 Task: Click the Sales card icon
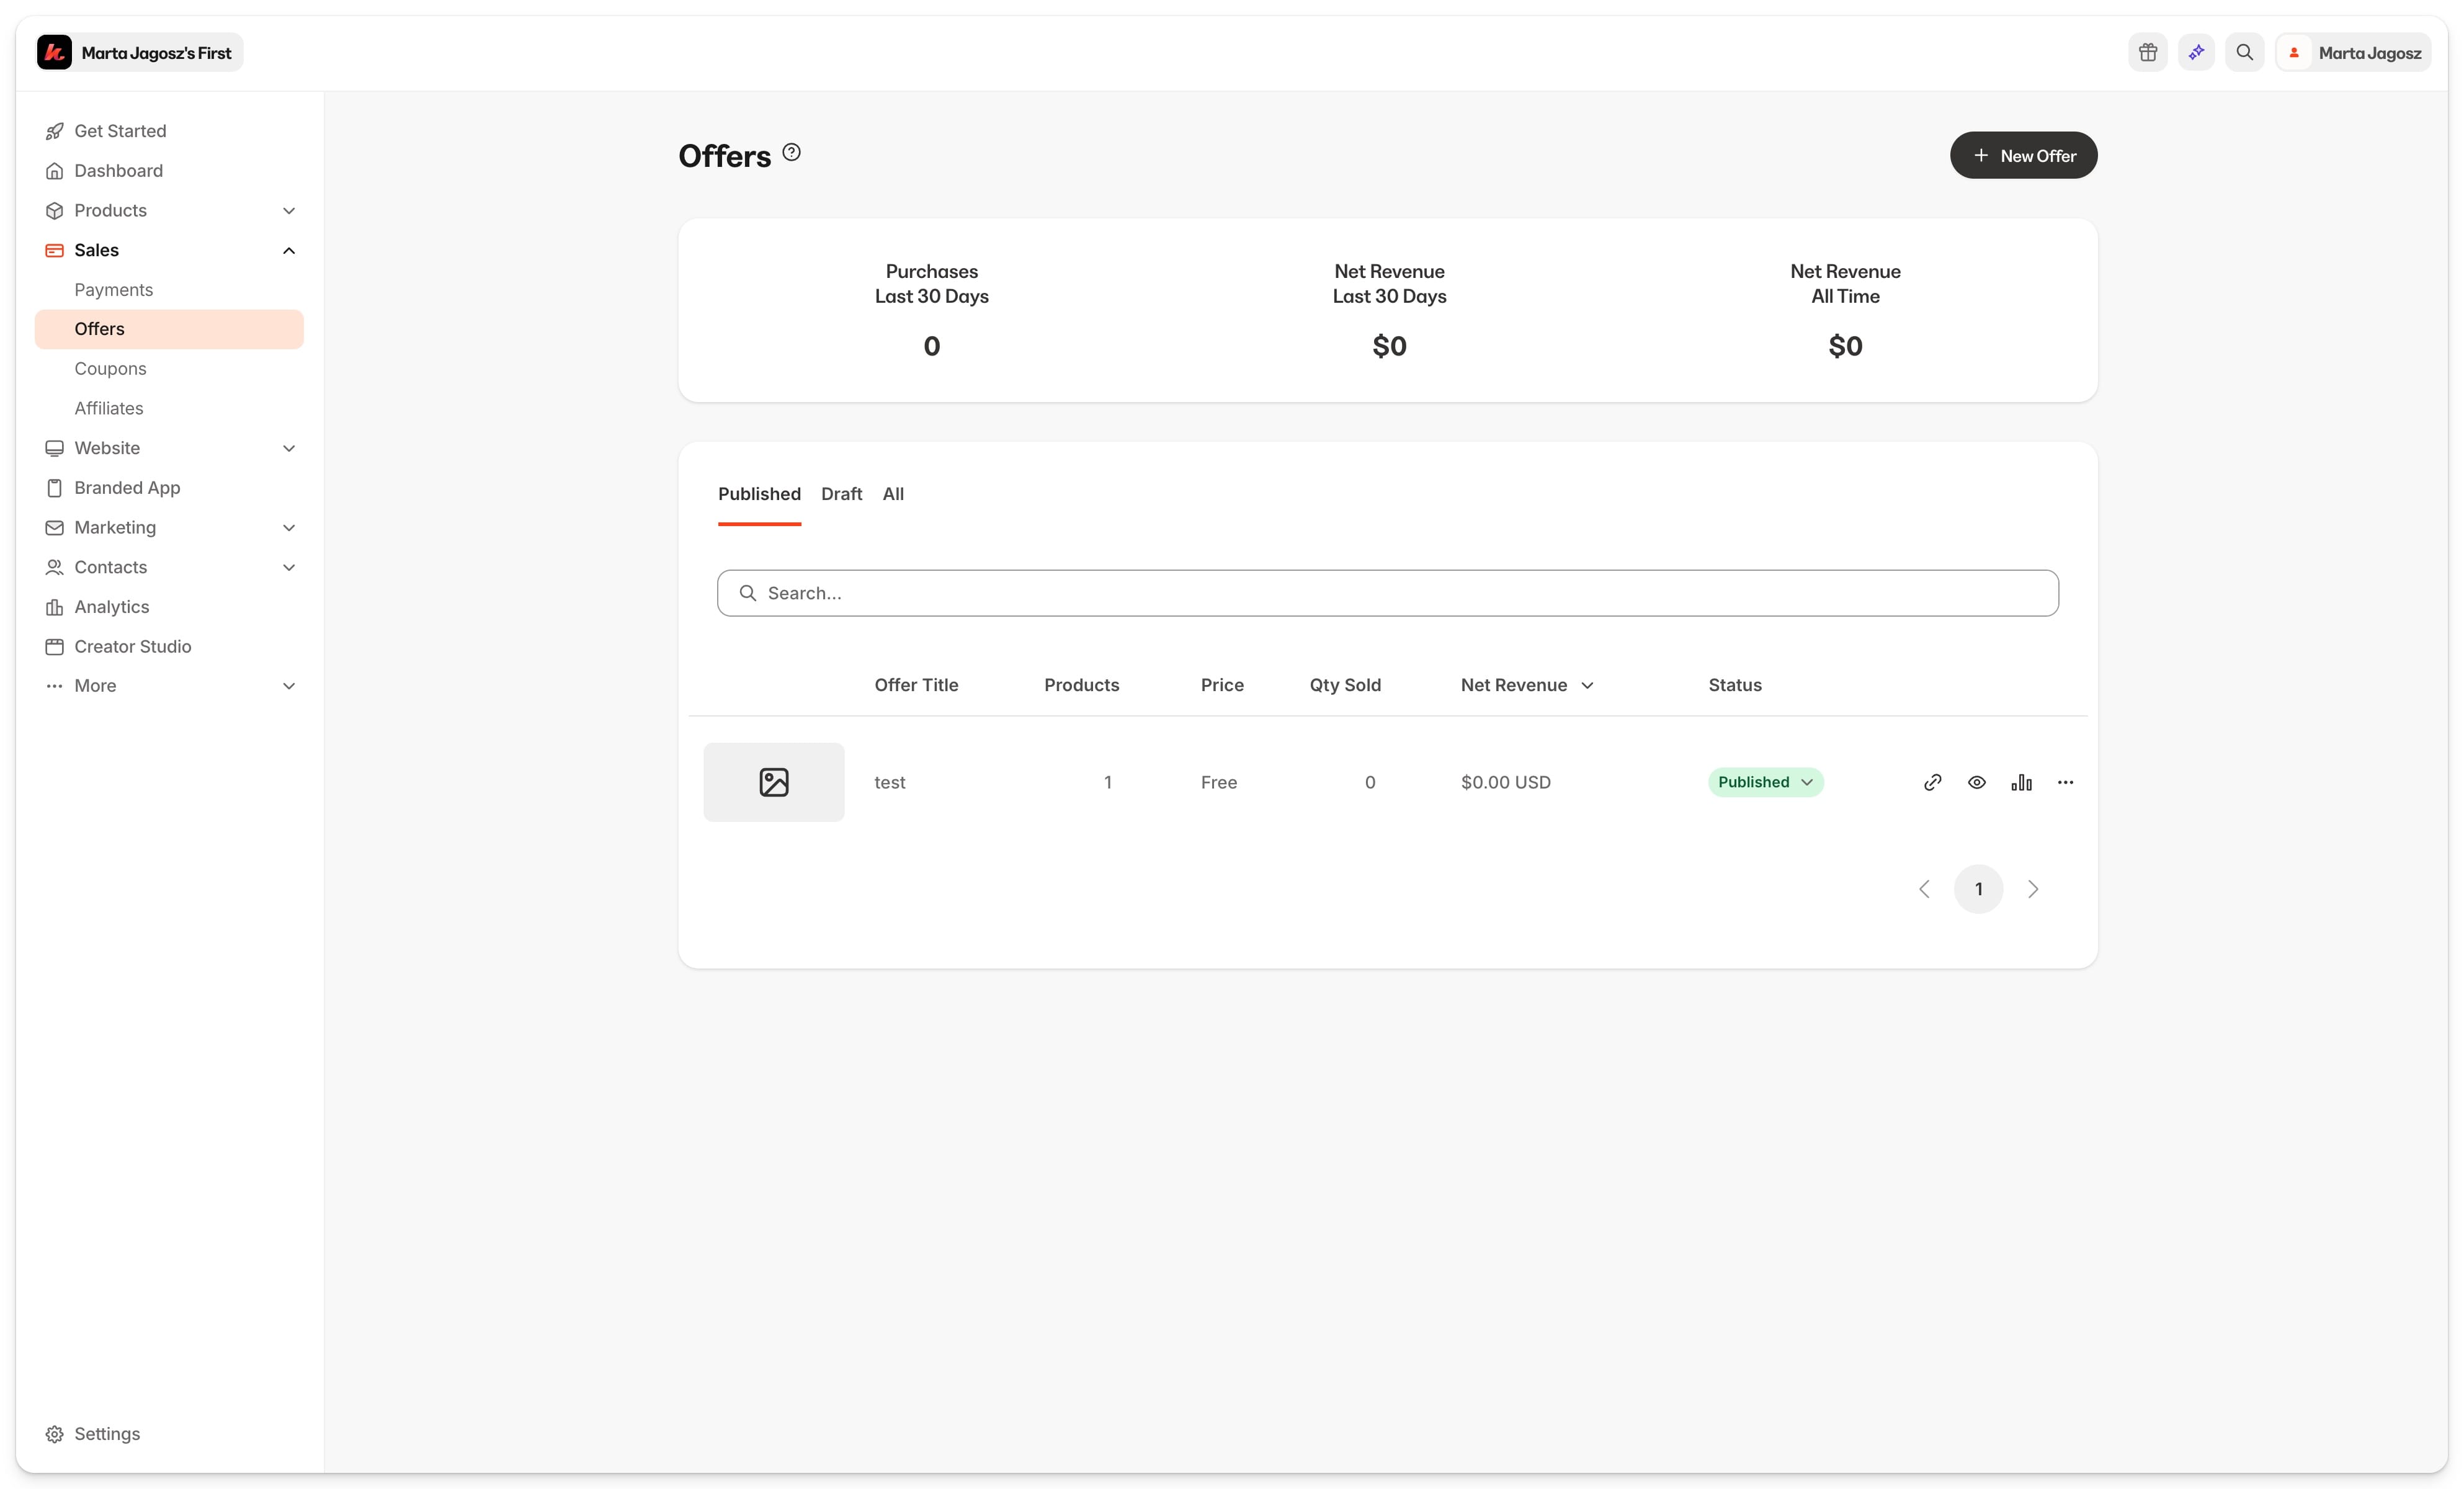click(x=54, y=250)
